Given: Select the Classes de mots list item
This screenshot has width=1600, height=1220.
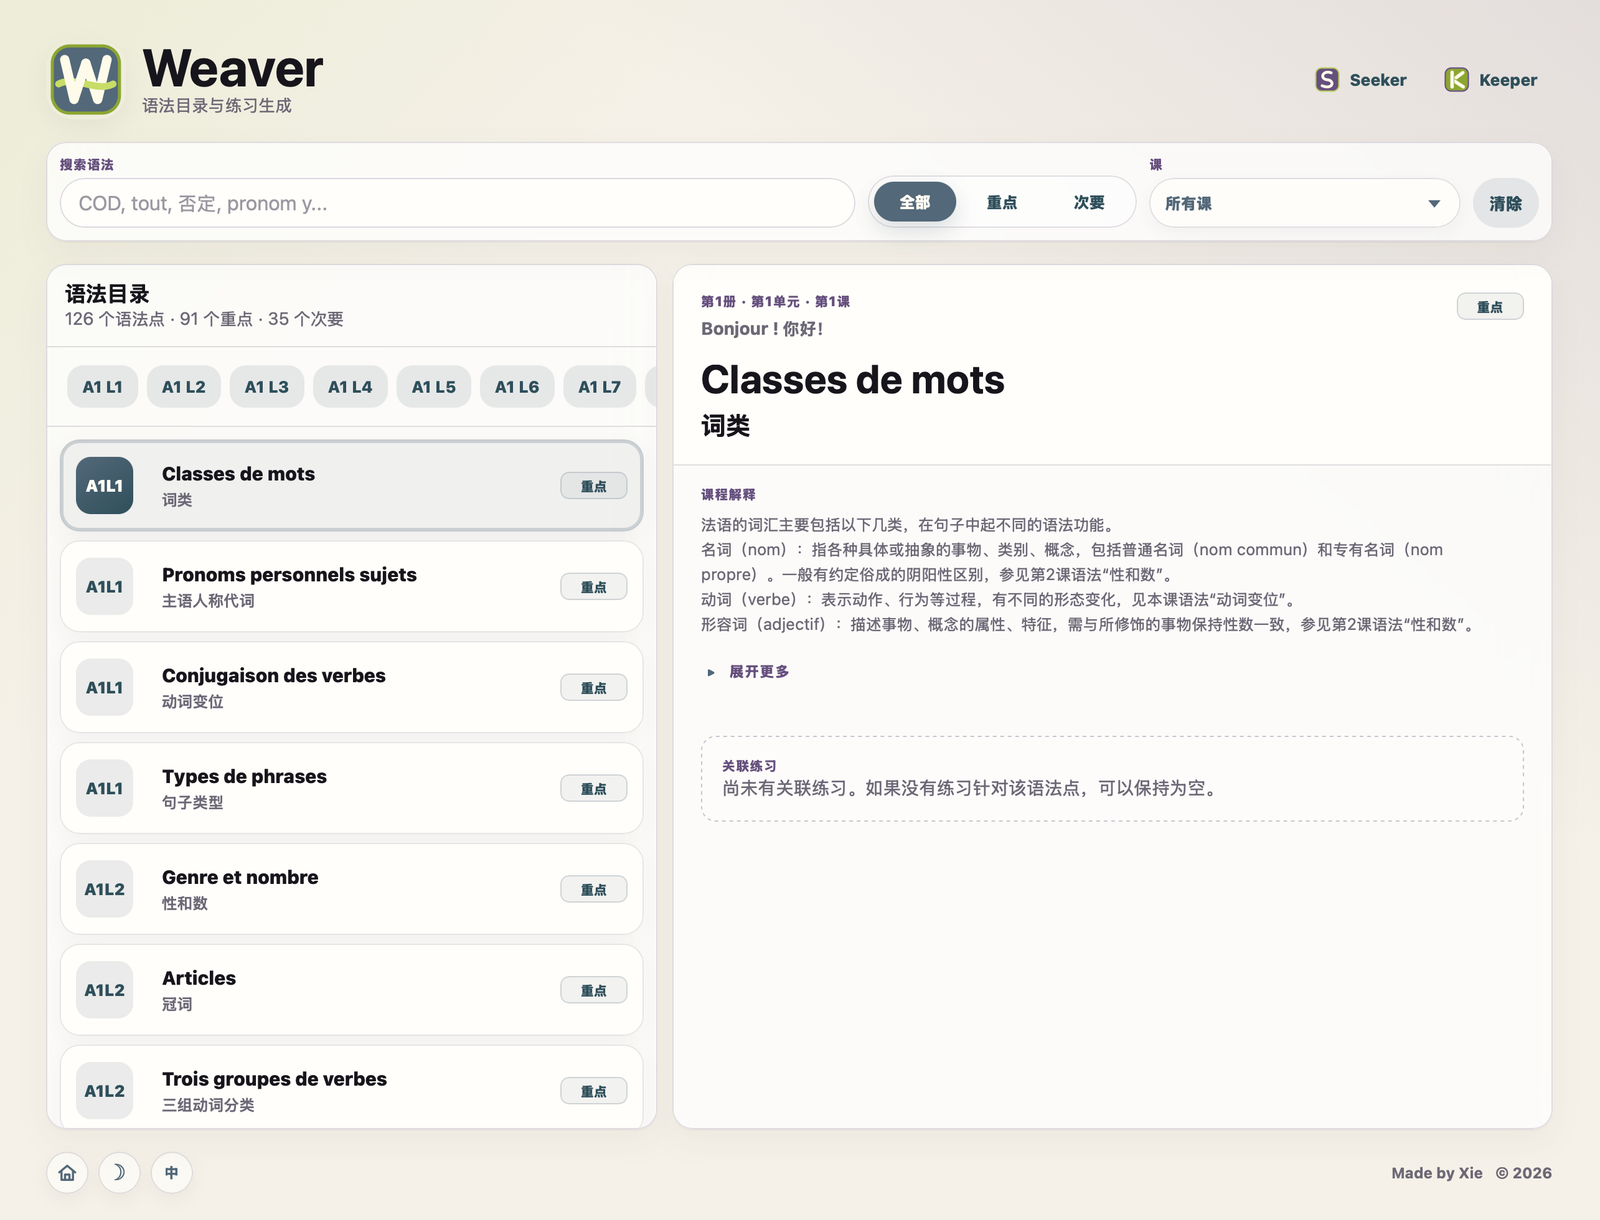Looking at the screenshot, I should pos(351,486).
